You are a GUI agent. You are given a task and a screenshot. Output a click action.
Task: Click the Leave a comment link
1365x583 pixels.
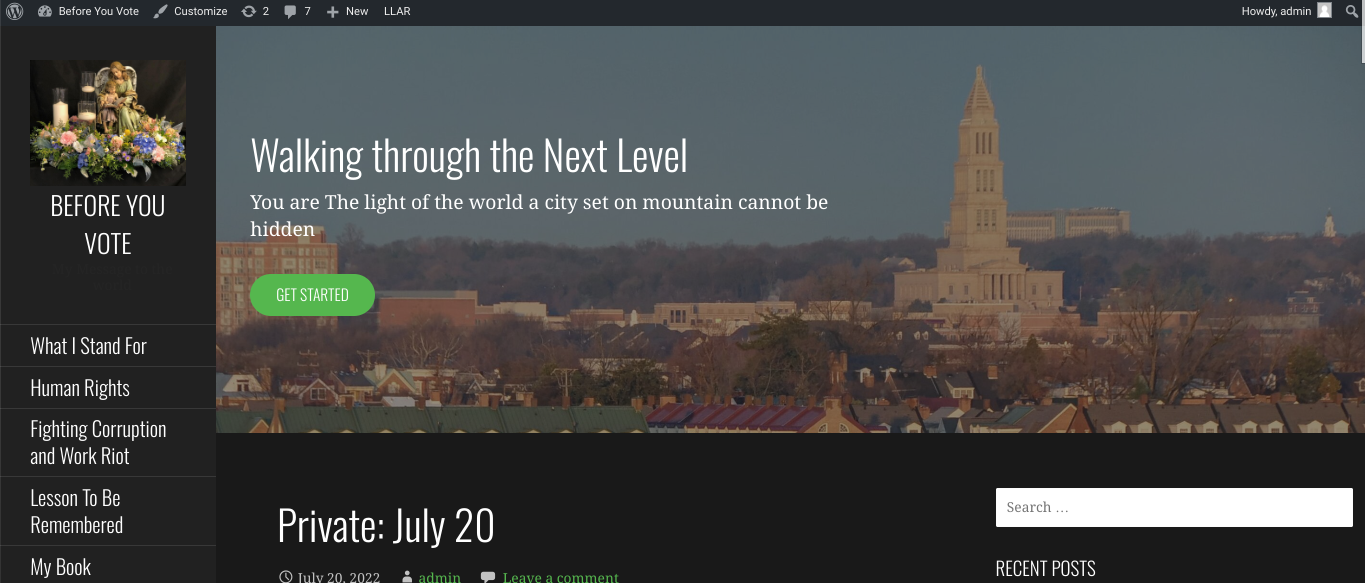pyautogui.click(x=561, y=577)
